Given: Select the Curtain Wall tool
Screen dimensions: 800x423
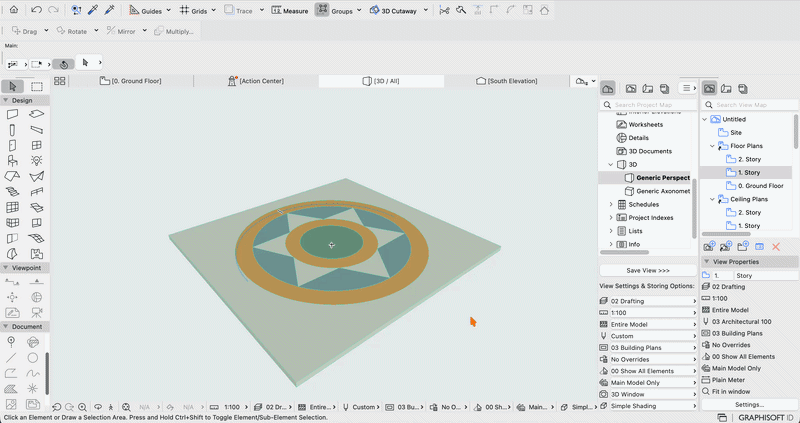Looking at the screenshot, I should [13, 208].
